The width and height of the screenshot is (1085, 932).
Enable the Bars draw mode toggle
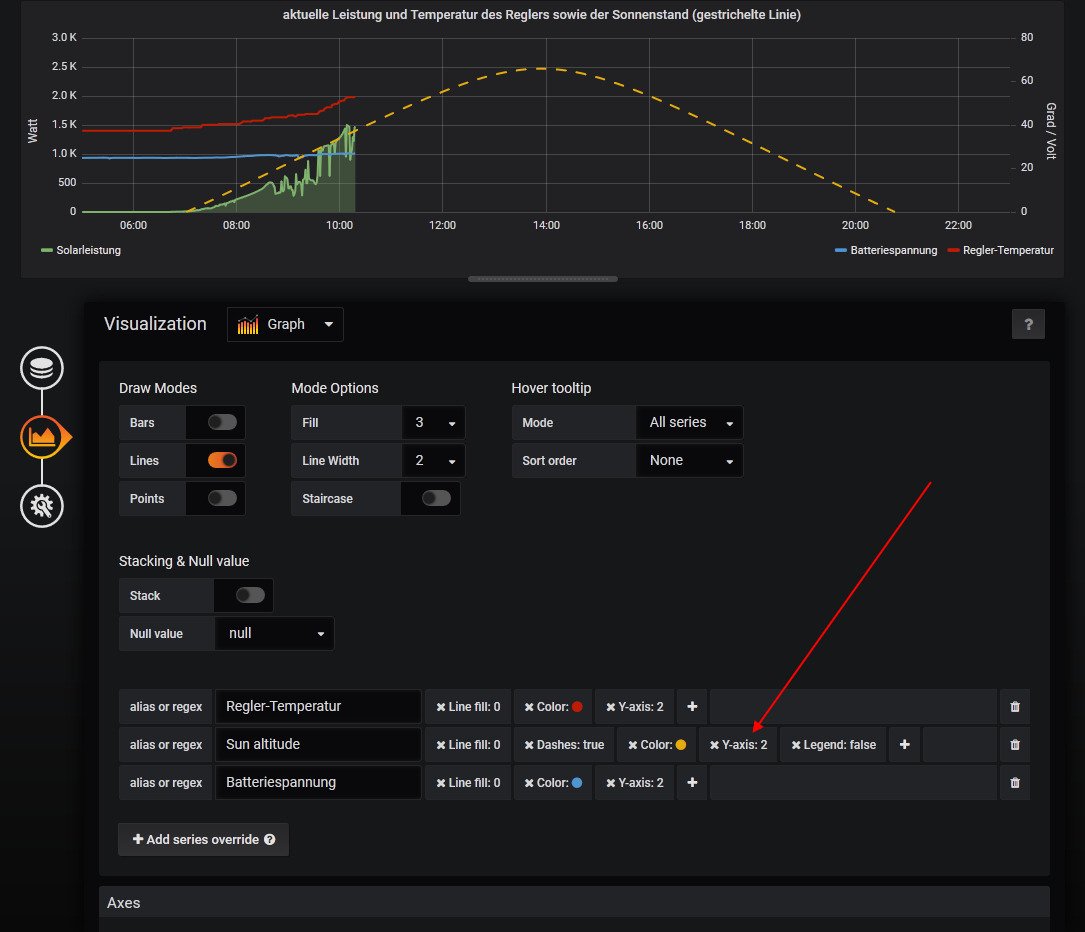click(222, 423)
